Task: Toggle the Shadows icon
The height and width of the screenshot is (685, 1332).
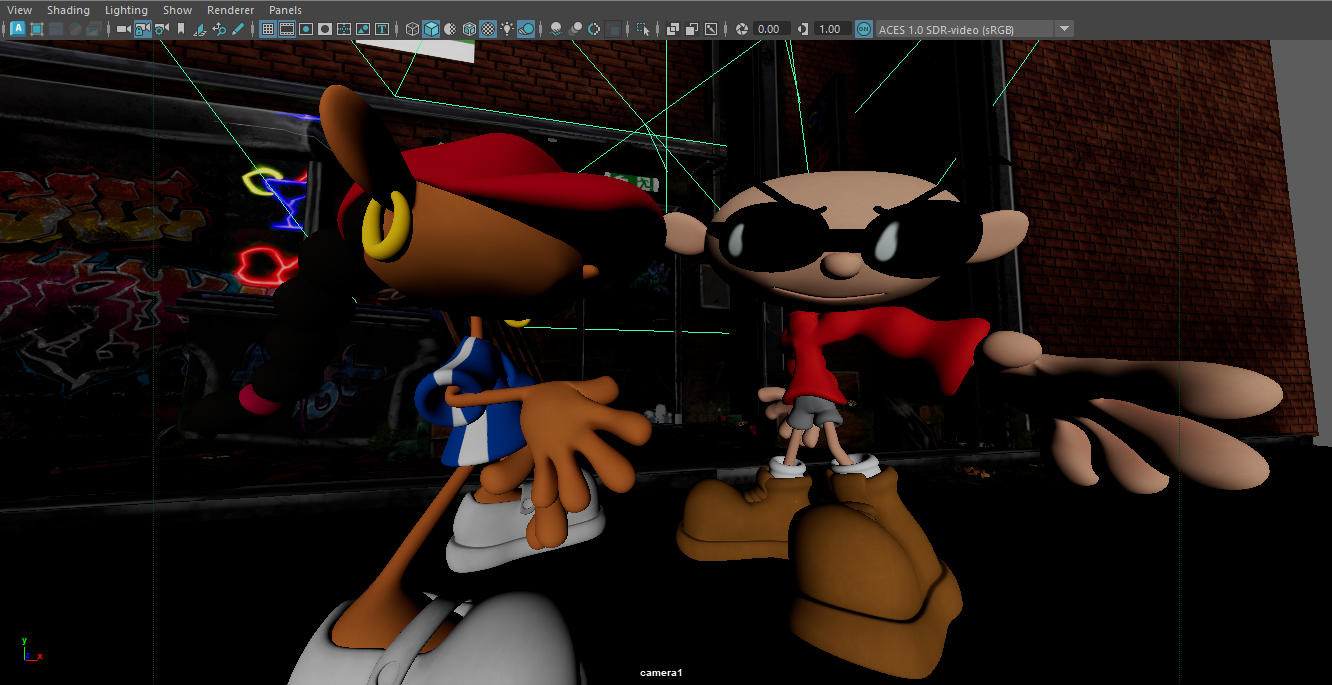Action: point(526,29)
